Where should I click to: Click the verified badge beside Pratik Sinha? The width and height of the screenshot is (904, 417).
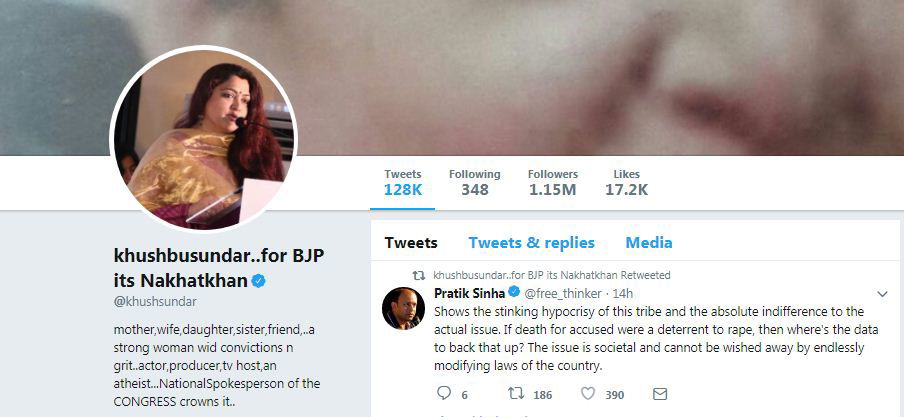(514, 292)
